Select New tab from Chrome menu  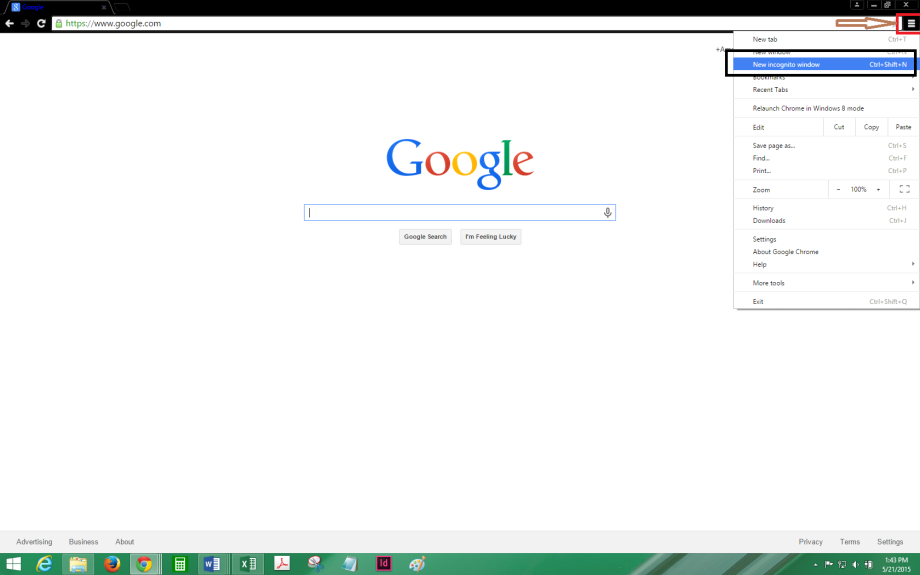[x=826, y=39]
